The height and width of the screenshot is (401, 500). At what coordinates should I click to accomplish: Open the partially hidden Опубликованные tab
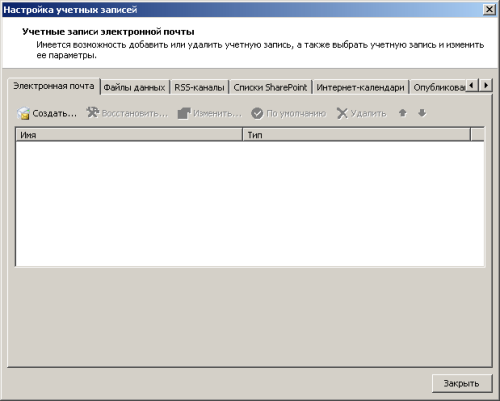pyautogui.click(x=438, y=87)
